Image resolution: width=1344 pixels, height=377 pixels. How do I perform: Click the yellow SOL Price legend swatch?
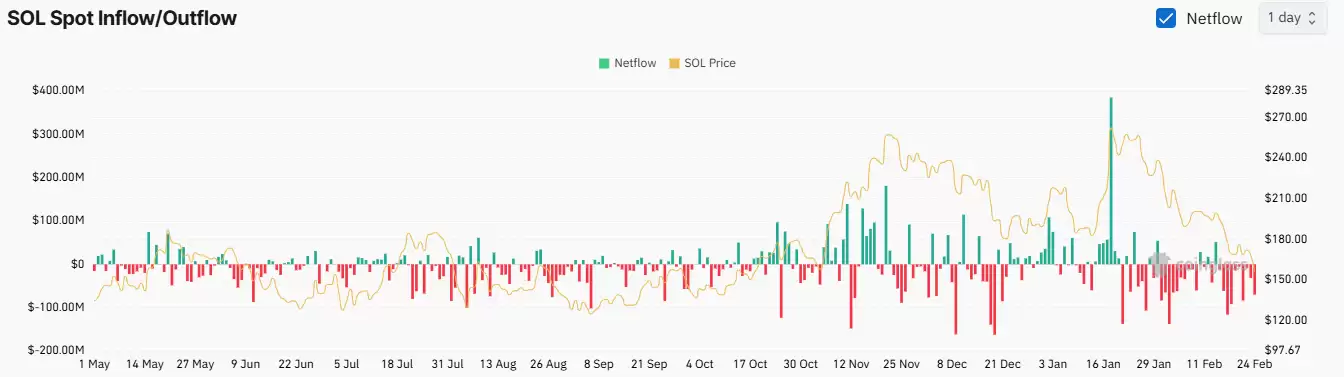point(674,63)
